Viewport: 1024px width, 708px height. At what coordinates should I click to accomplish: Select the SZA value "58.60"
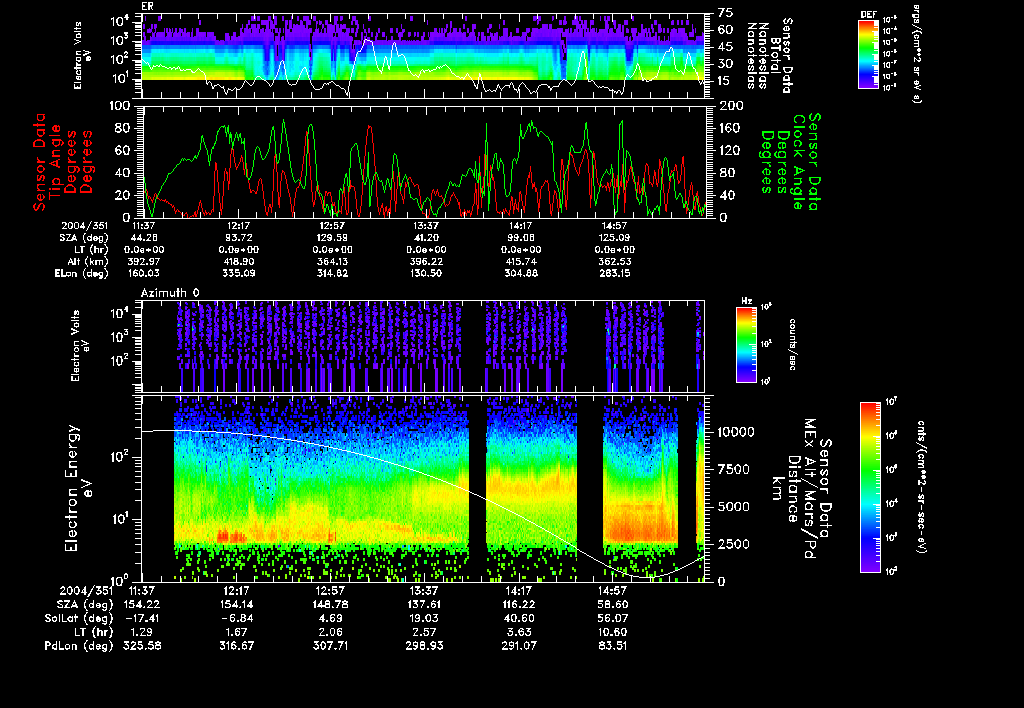pos(612,605)
